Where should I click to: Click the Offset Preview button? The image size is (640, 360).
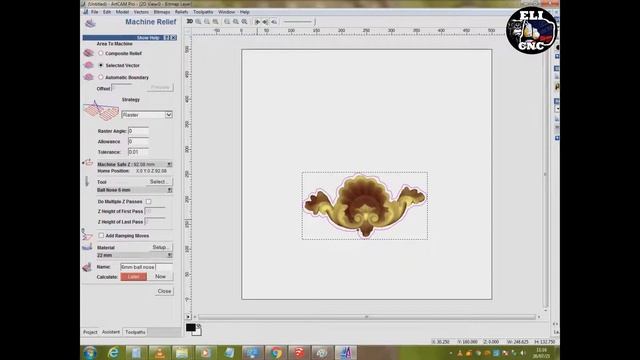pos(160,87)
